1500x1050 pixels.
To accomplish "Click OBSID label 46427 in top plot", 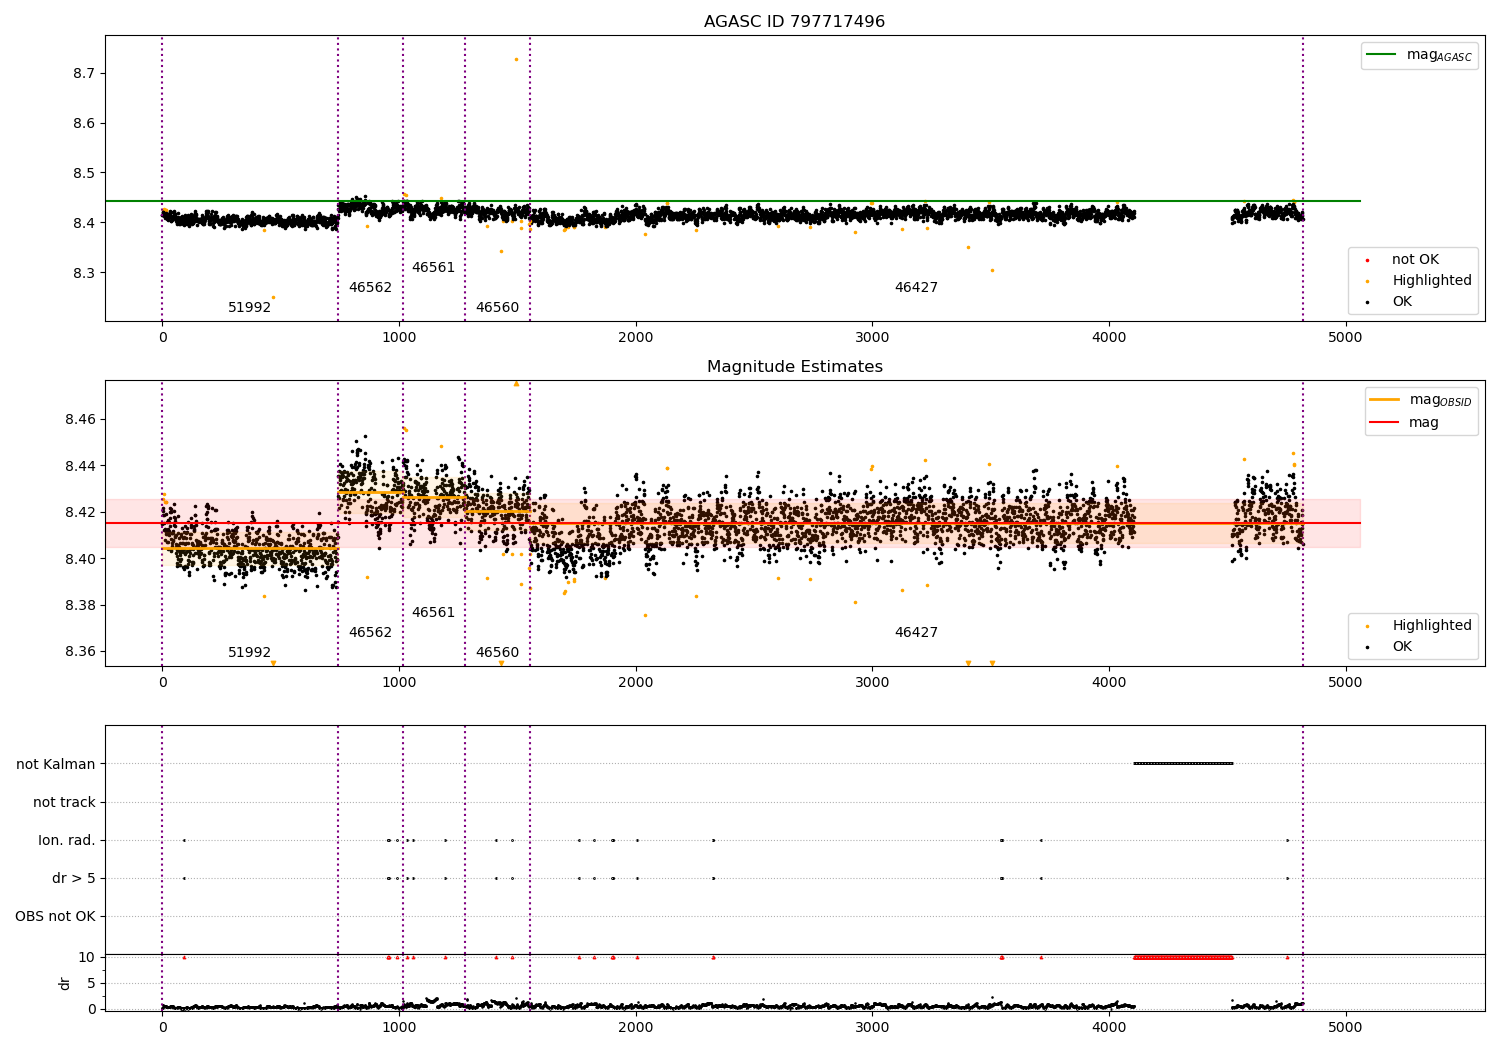I will (x=916, y=288).
